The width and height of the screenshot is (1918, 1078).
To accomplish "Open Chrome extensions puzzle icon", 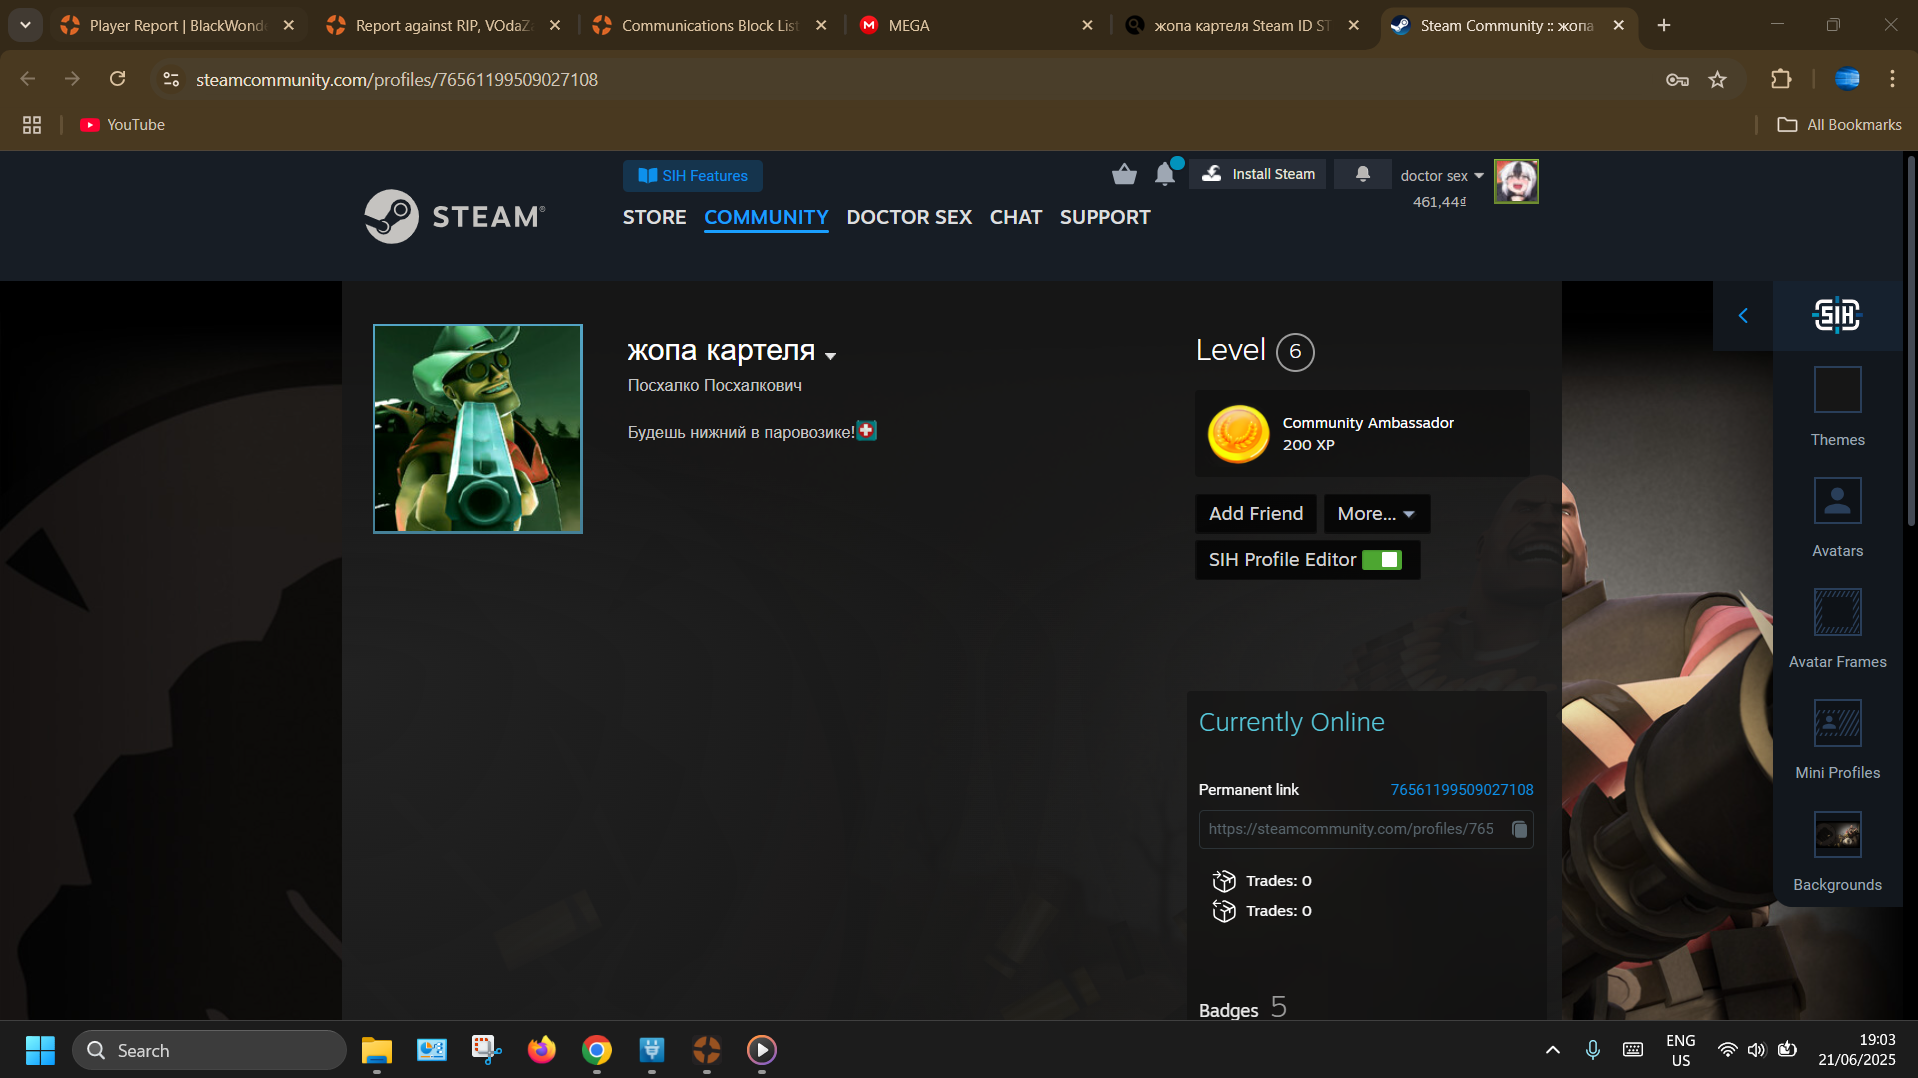I will (1781, 79).
